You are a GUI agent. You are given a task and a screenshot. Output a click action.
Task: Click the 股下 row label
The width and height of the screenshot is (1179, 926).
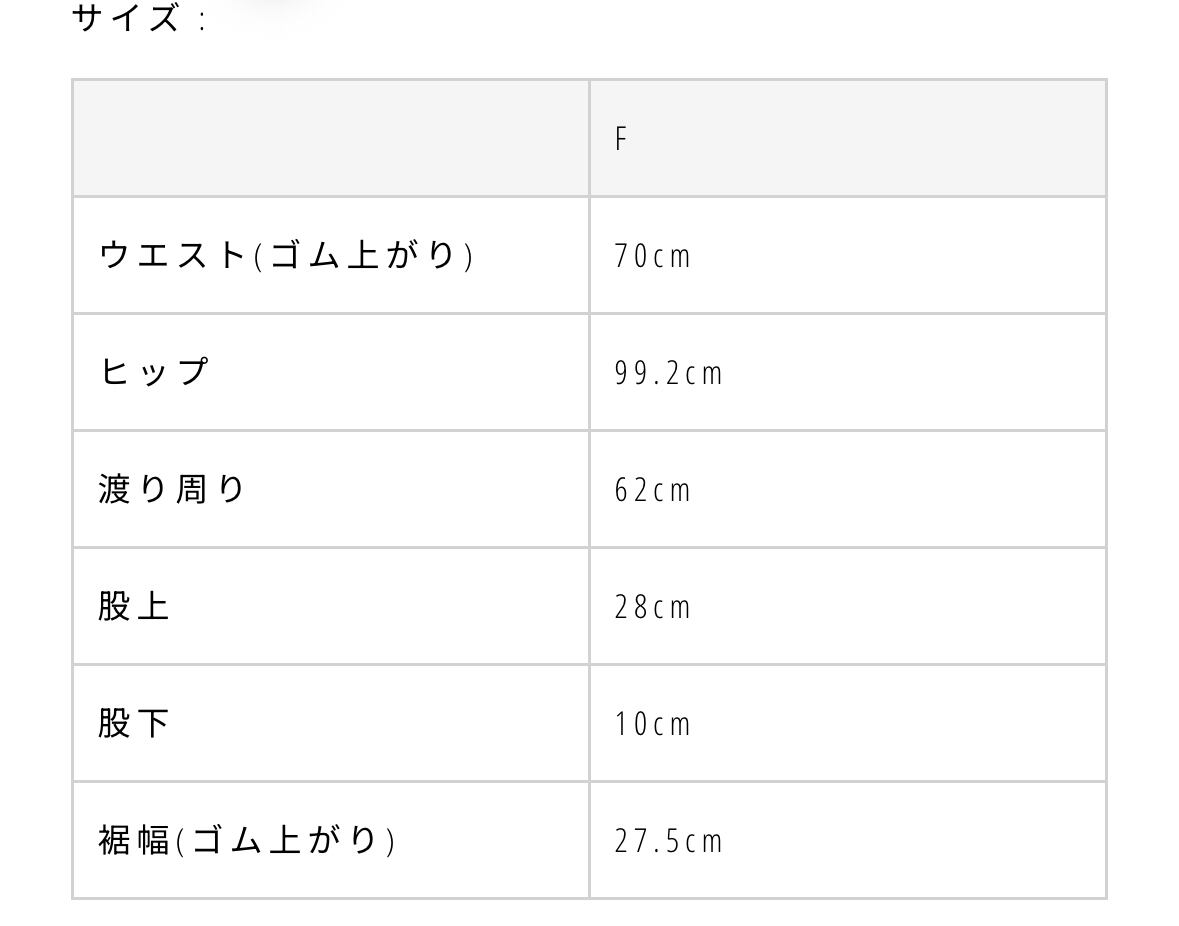click(x=134, y=723)
